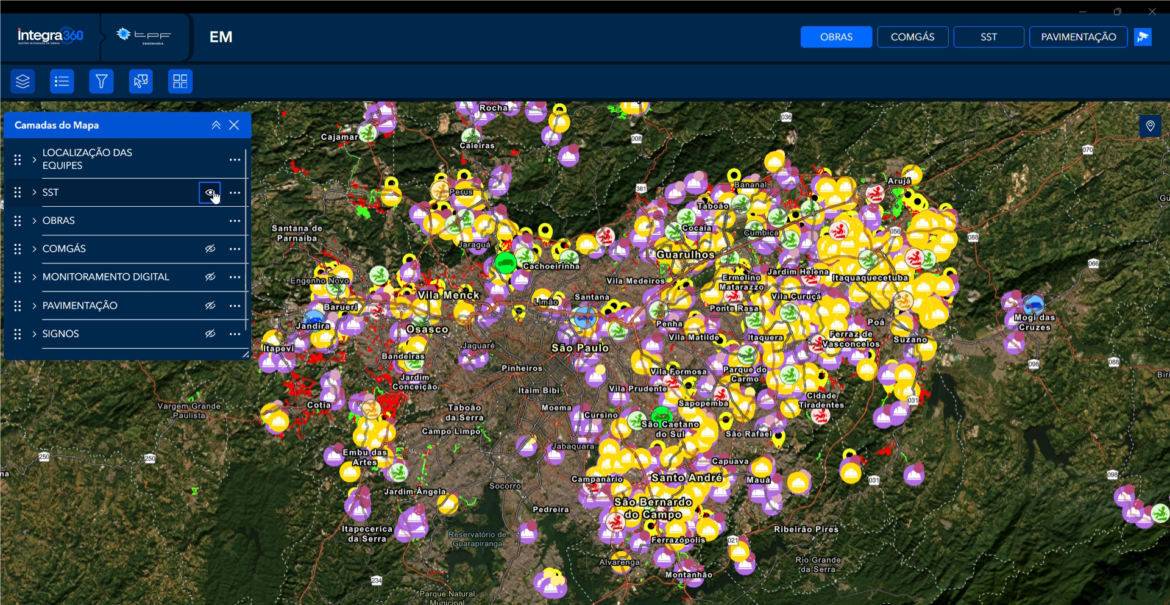Open the more options dots for OBRAS layer

click(x=235, y=221)
